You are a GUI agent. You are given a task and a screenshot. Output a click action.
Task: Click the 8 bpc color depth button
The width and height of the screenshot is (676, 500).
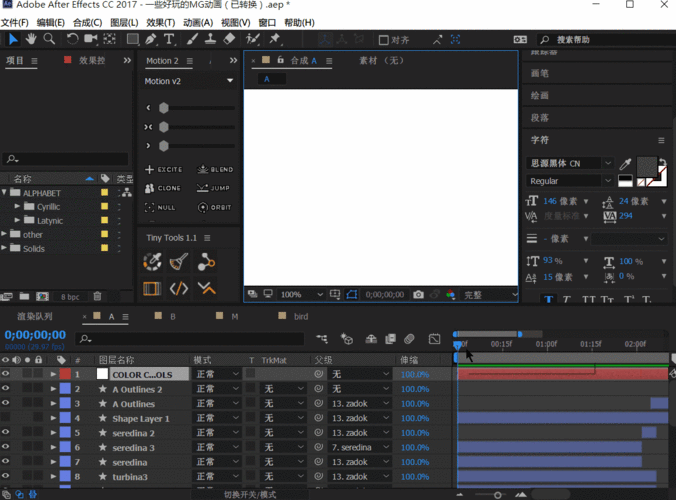click(70, 297)
